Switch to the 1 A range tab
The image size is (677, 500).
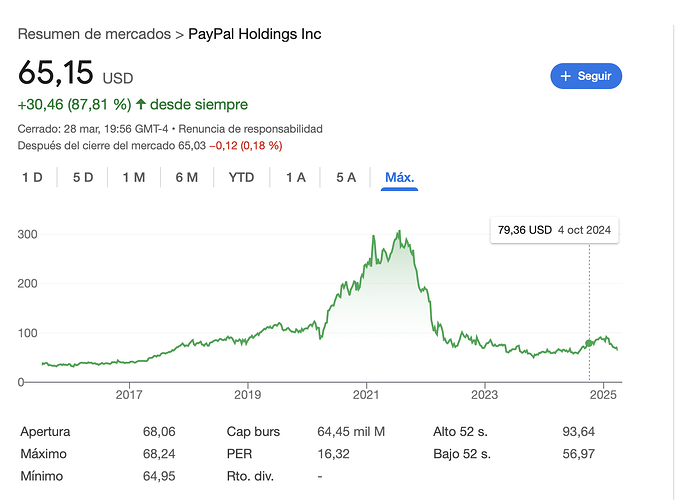pos(296,177)
